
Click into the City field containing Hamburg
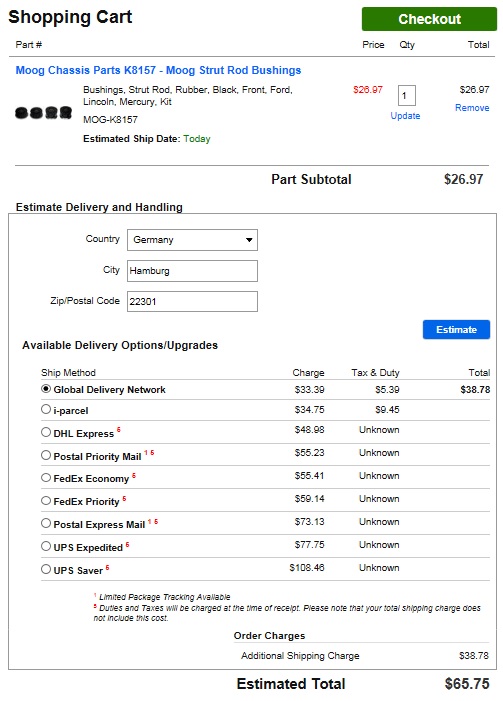(192, 271)
